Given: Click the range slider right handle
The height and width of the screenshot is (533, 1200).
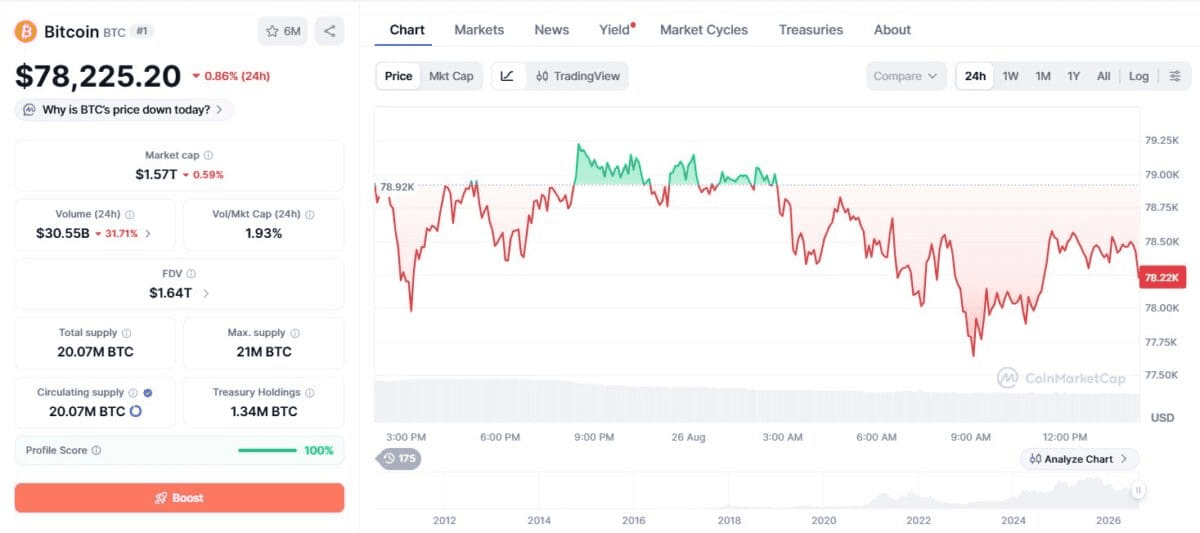Looking at the screenshot, I should [x=1138, y=490].
